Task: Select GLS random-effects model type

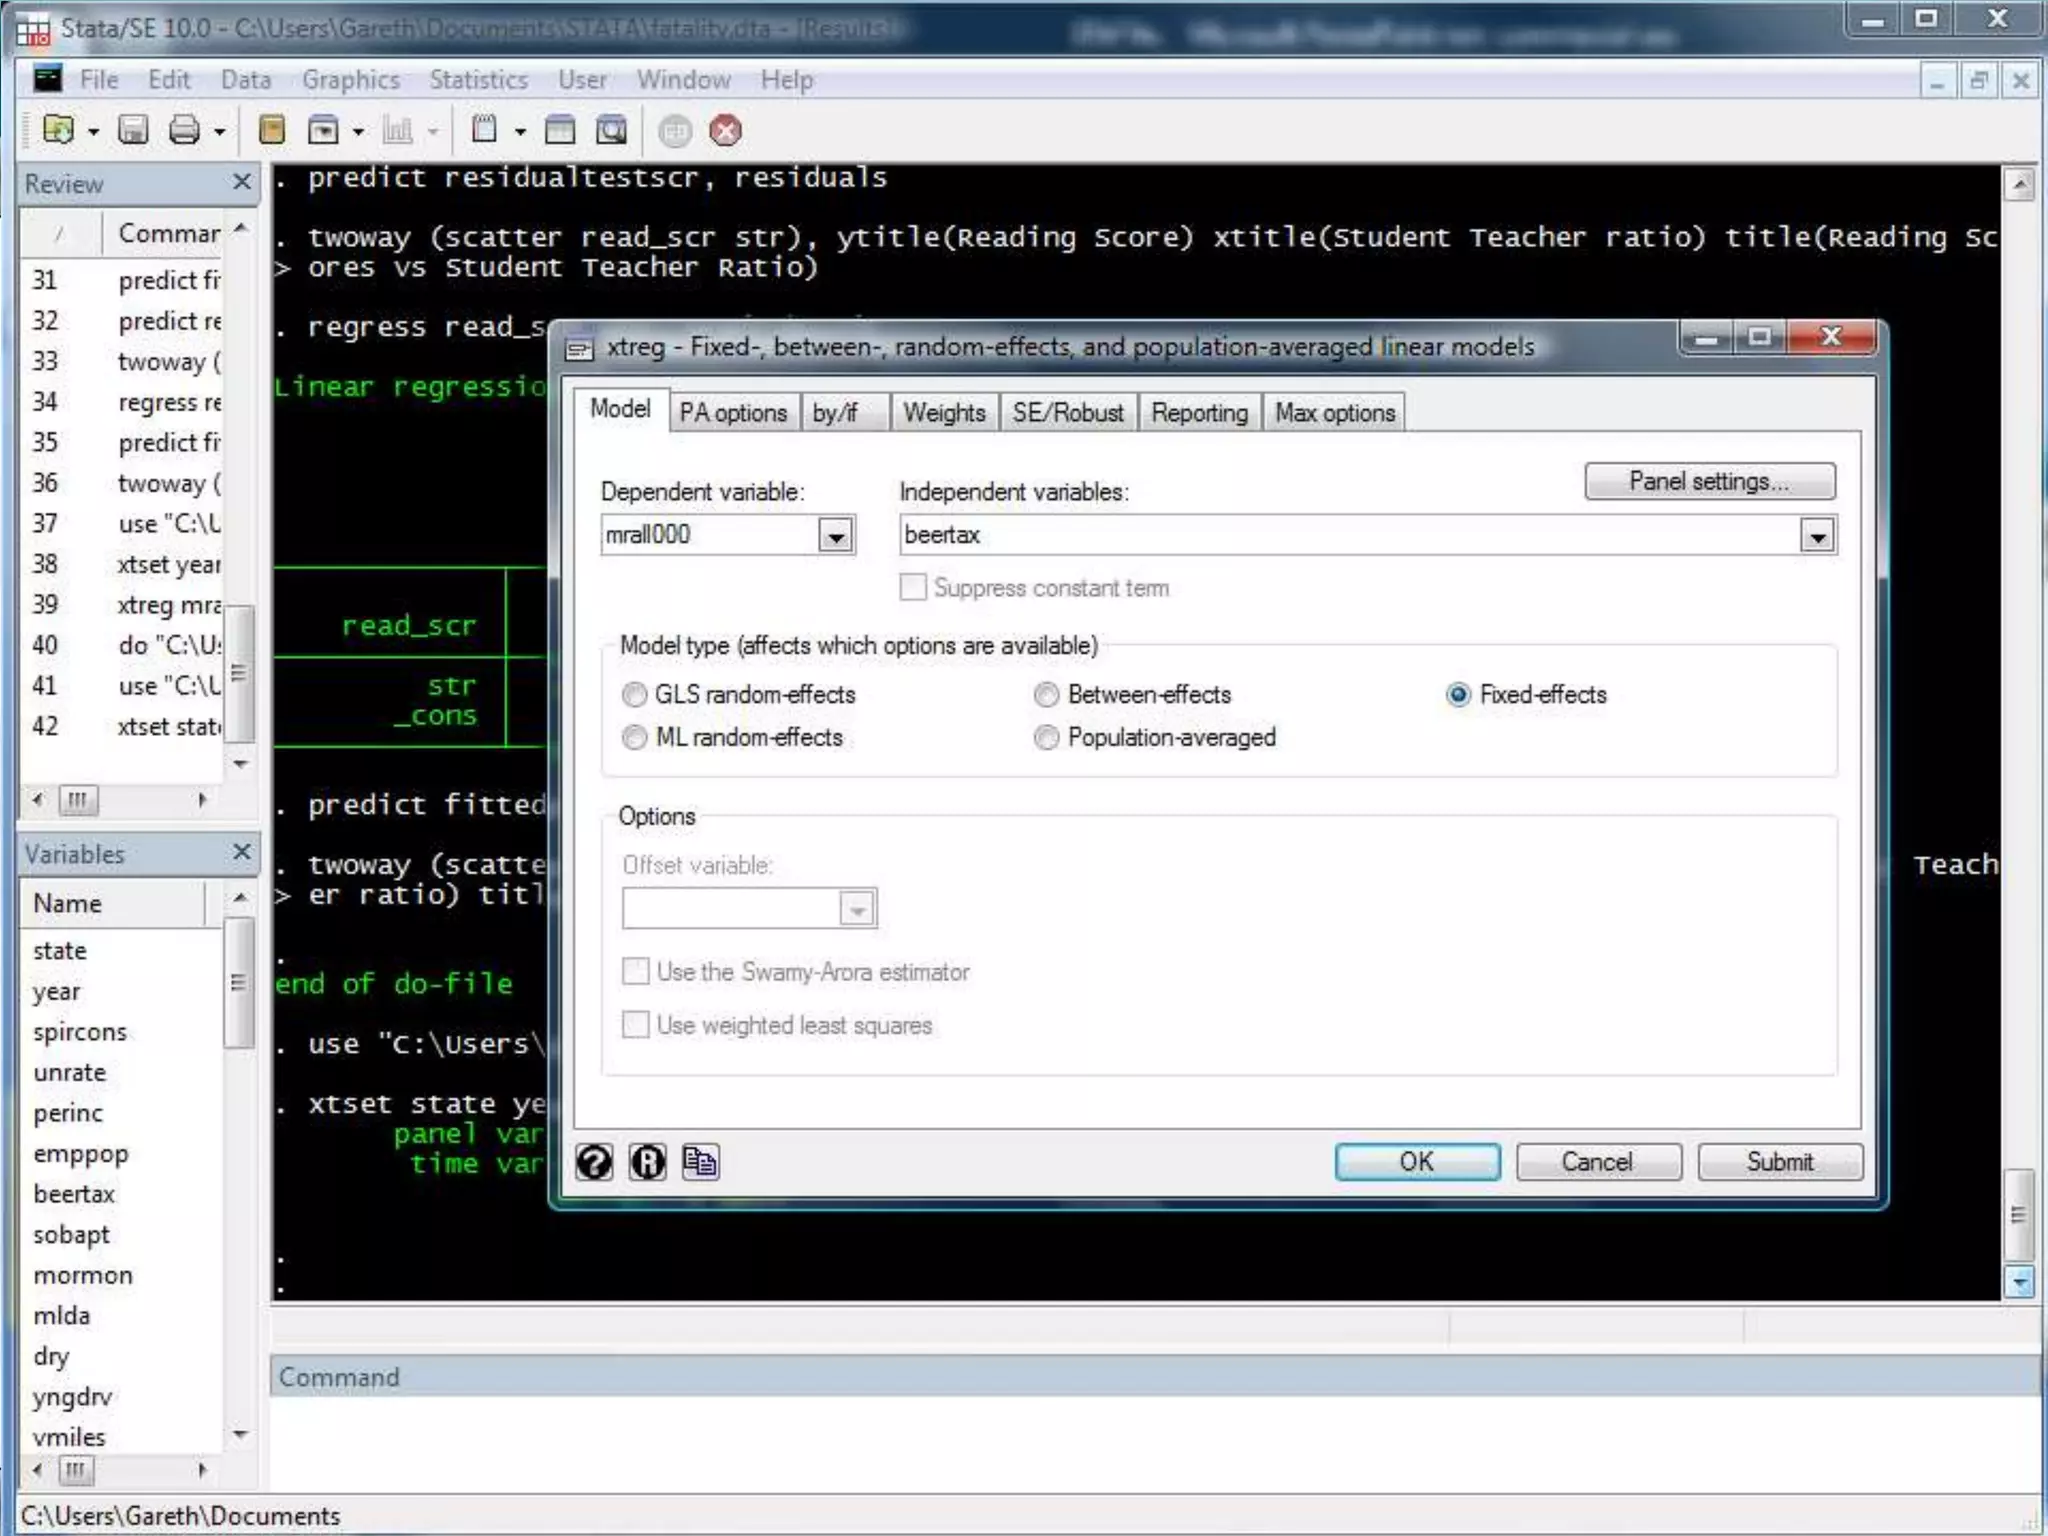Action: tap(635, 694)
